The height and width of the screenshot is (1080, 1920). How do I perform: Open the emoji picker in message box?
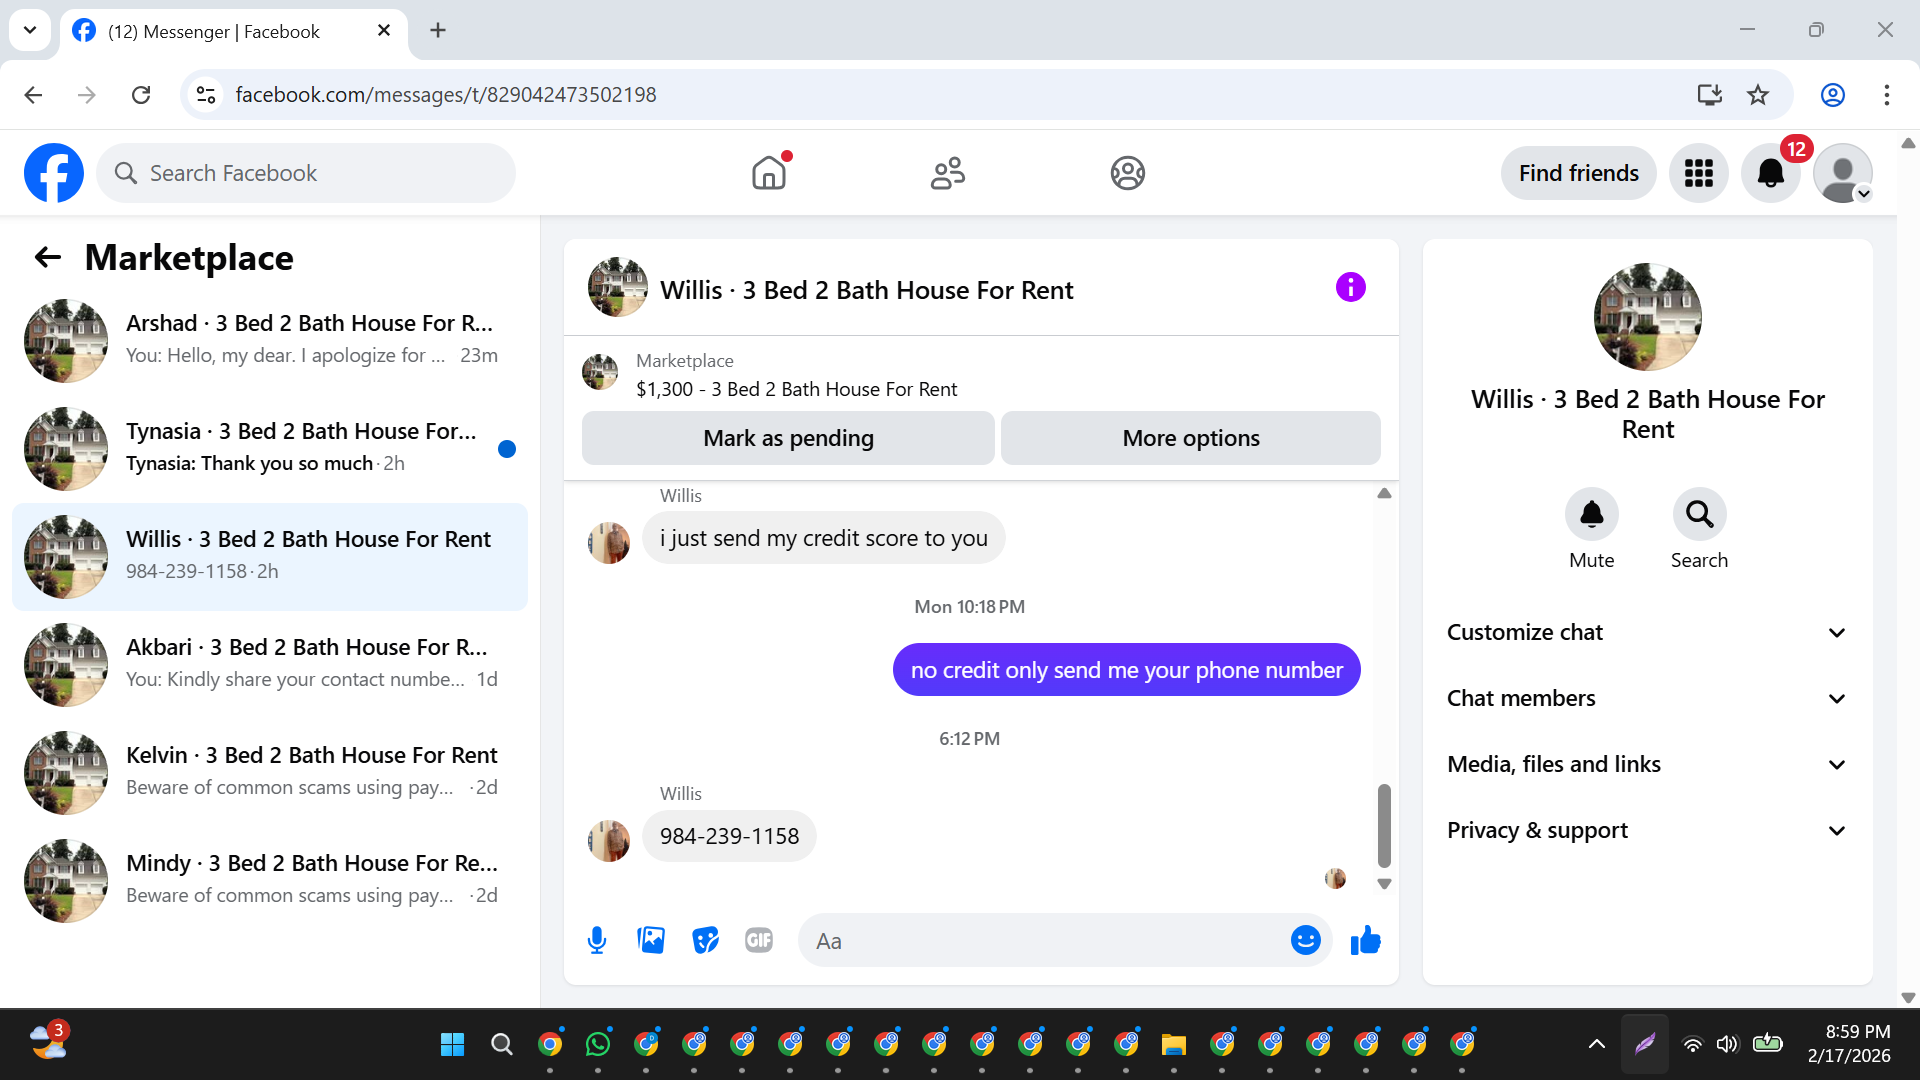click(x=1305, y=940)
